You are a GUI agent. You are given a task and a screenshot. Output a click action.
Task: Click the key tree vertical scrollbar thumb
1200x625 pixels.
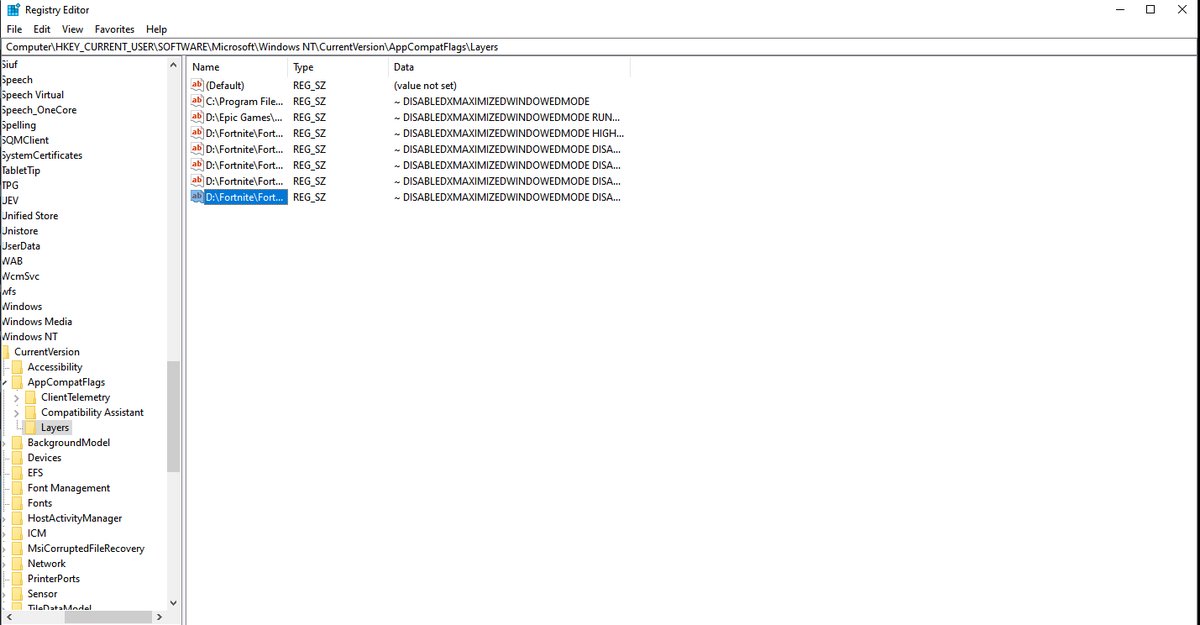coord(173,416)
